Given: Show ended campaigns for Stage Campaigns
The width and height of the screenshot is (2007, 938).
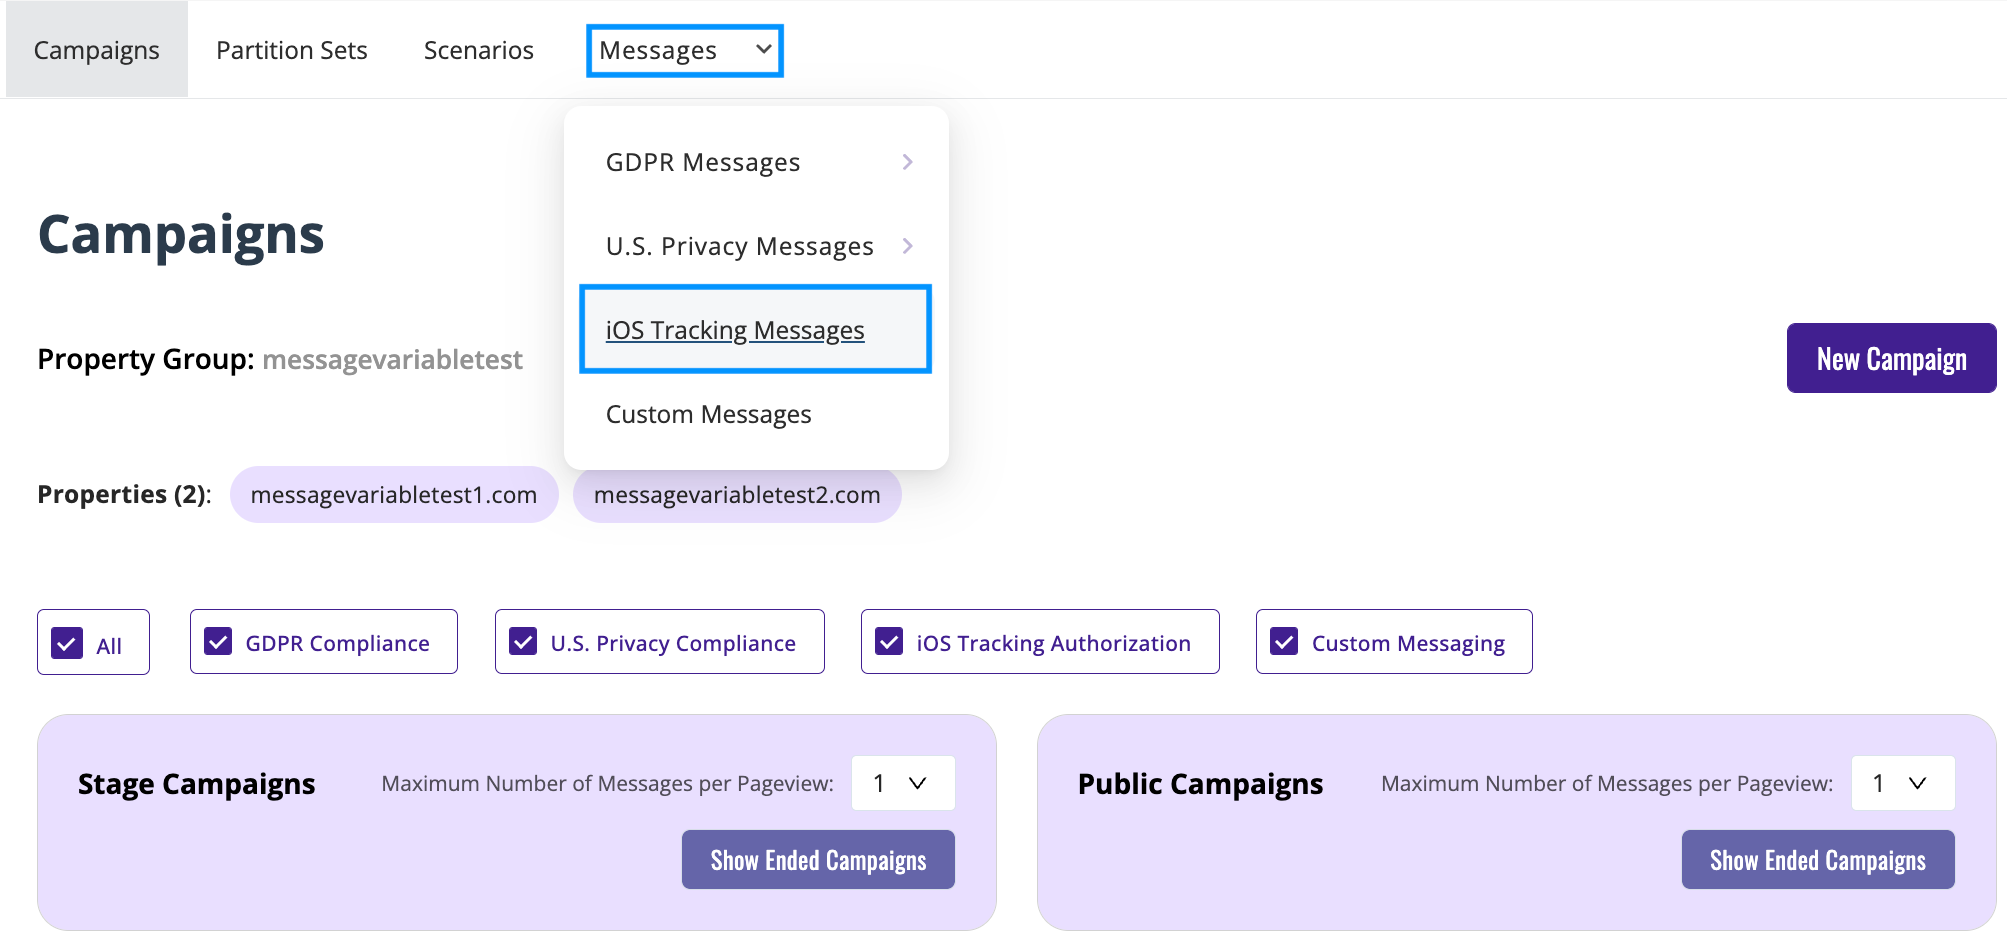Looking at the screenshot, I should (818, 858).
